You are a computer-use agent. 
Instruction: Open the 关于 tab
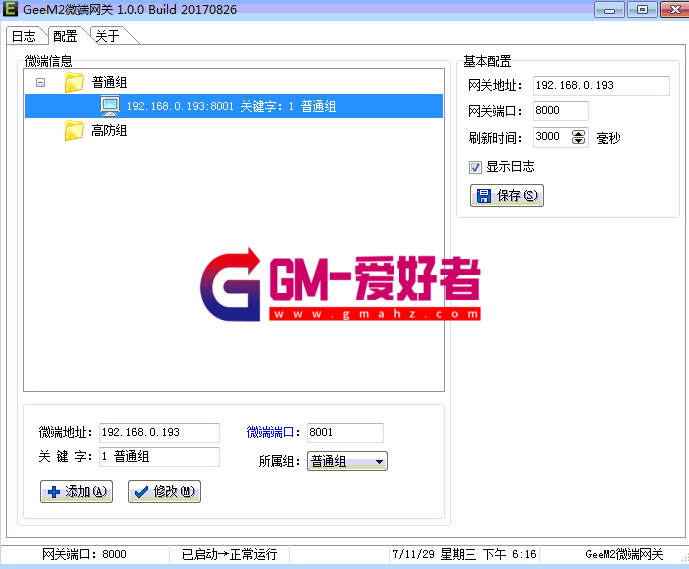pos(108,36)
